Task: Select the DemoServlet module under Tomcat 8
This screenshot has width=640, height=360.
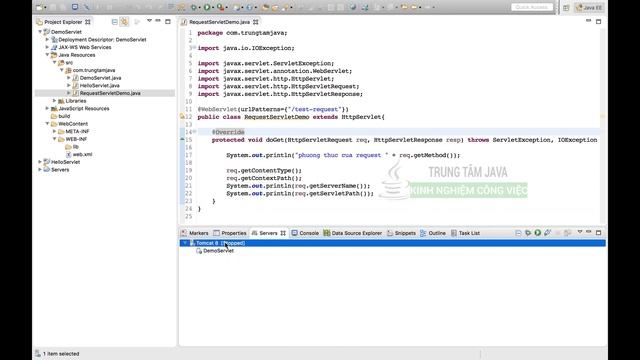Action: pos(218,251)
